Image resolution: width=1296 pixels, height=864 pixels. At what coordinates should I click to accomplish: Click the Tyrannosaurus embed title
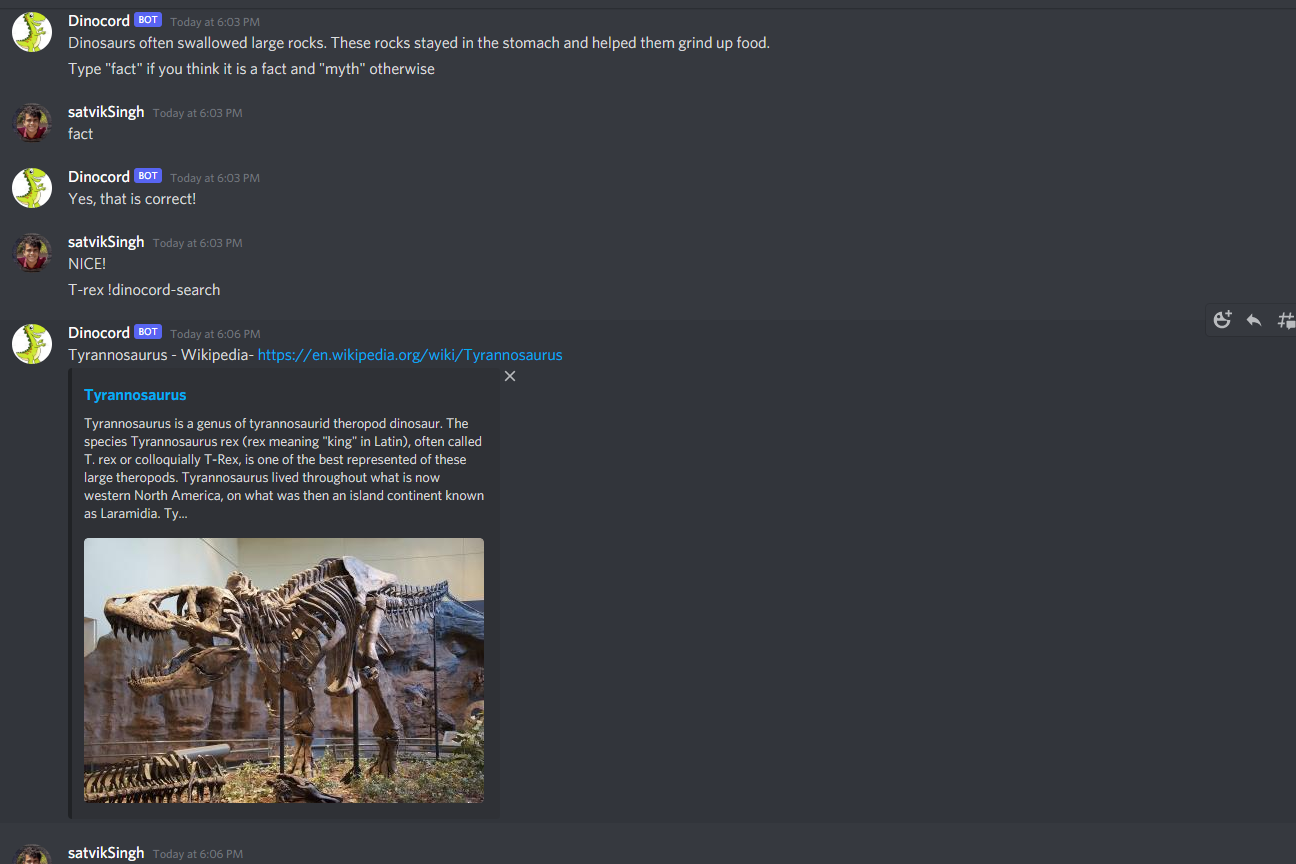(x=135, y=395)
